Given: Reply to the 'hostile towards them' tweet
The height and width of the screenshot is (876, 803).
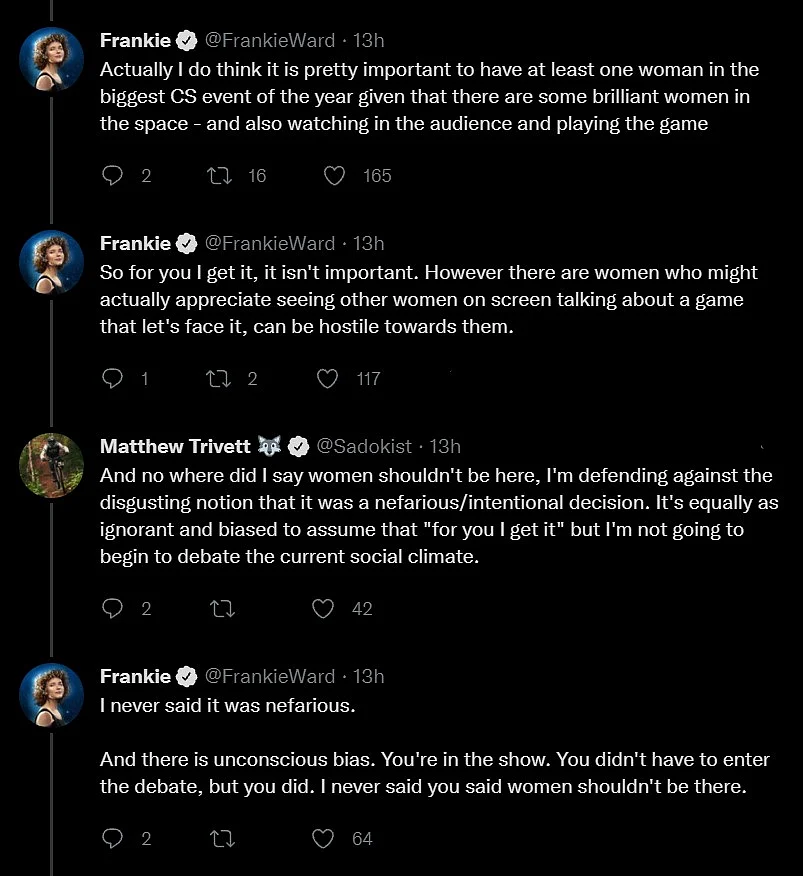Looking at the screenshot, I should point(112,379).
